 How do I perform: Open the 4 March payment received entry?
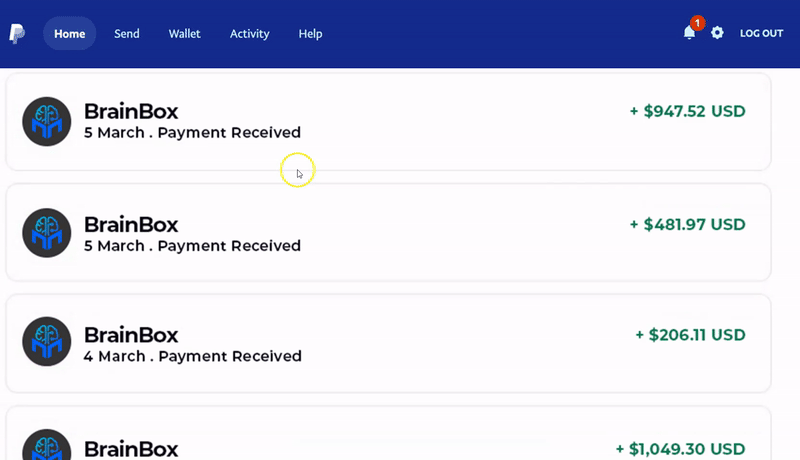pos(192,356)
